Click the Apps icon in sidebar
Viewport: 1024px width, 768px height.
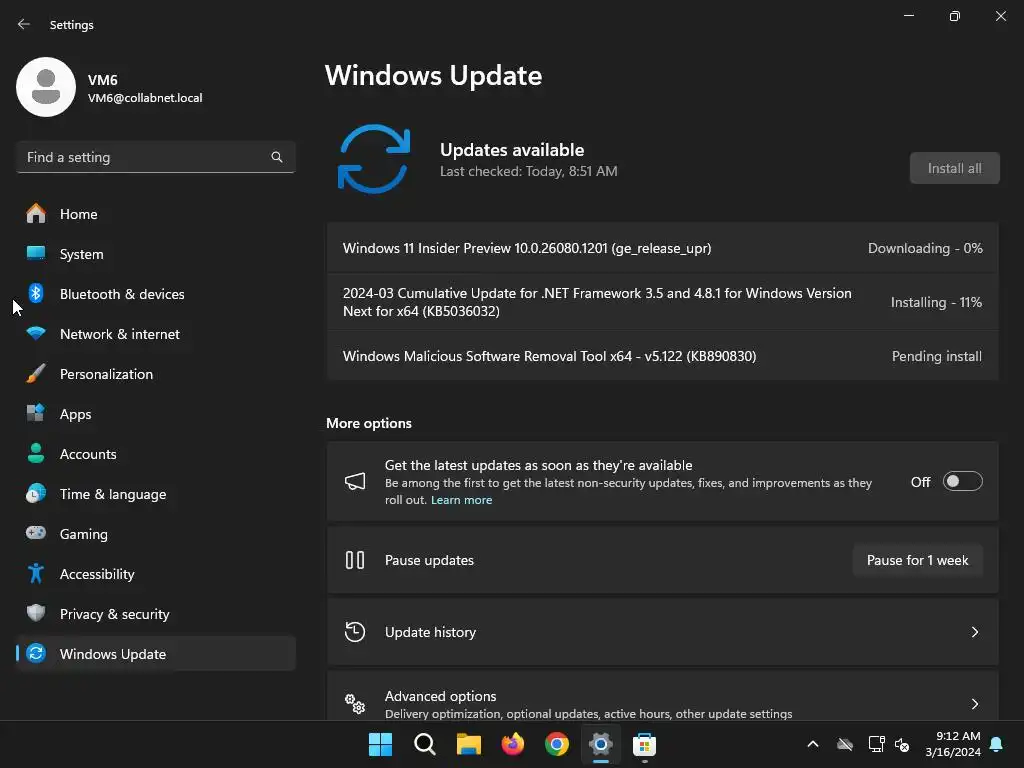tap(36, 413)
